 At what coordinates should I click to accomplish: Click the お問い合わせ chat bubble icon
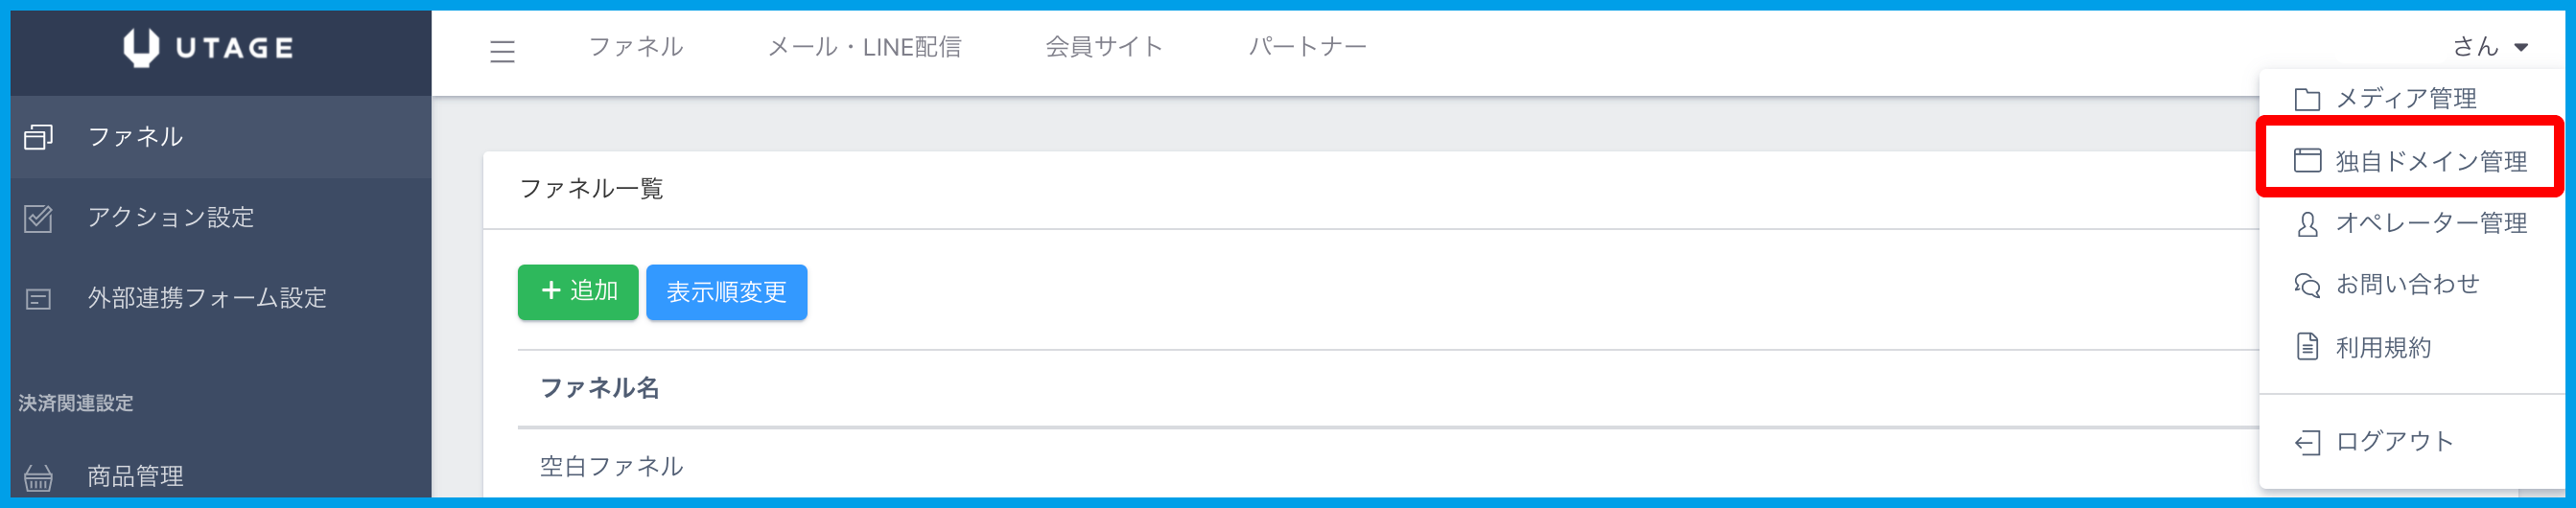coord(2307,286)
